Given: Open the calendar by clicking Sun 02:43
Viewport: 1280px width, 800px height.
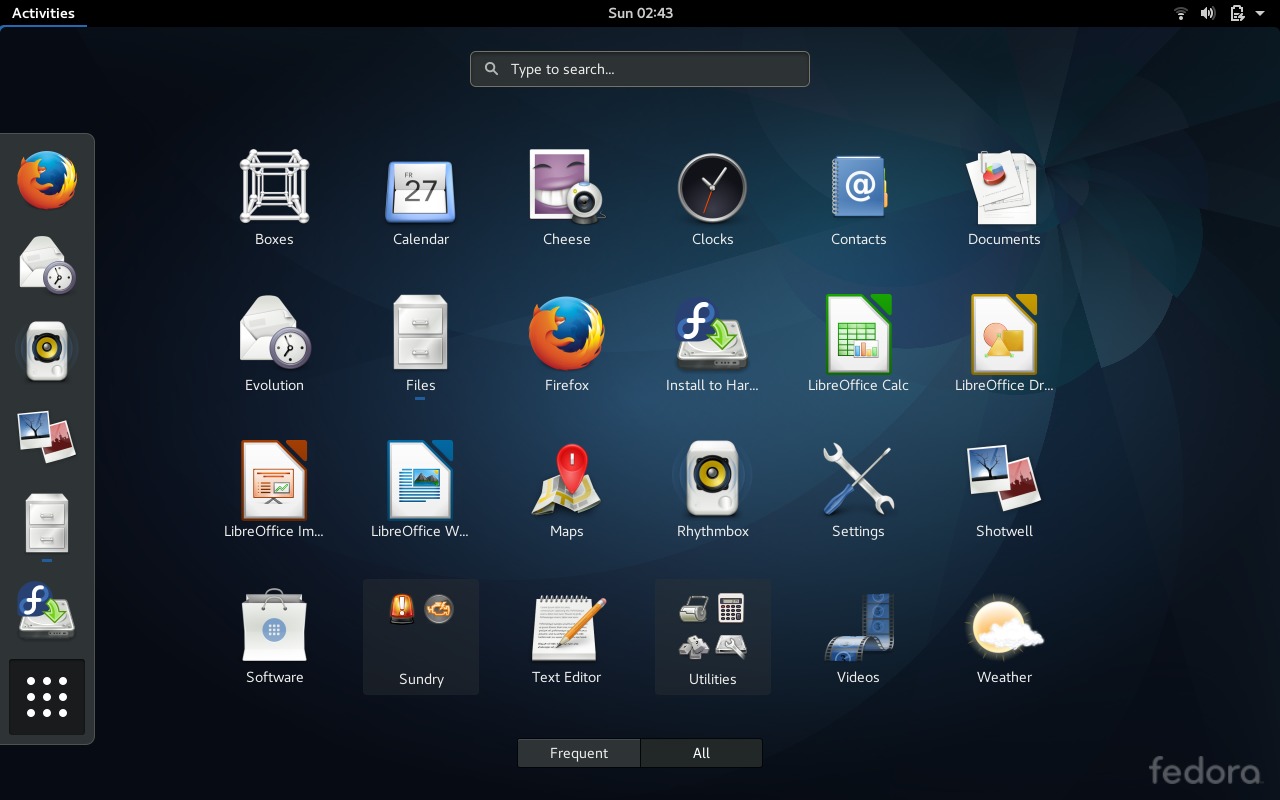Looking at the screenshot, I should 640,13.
